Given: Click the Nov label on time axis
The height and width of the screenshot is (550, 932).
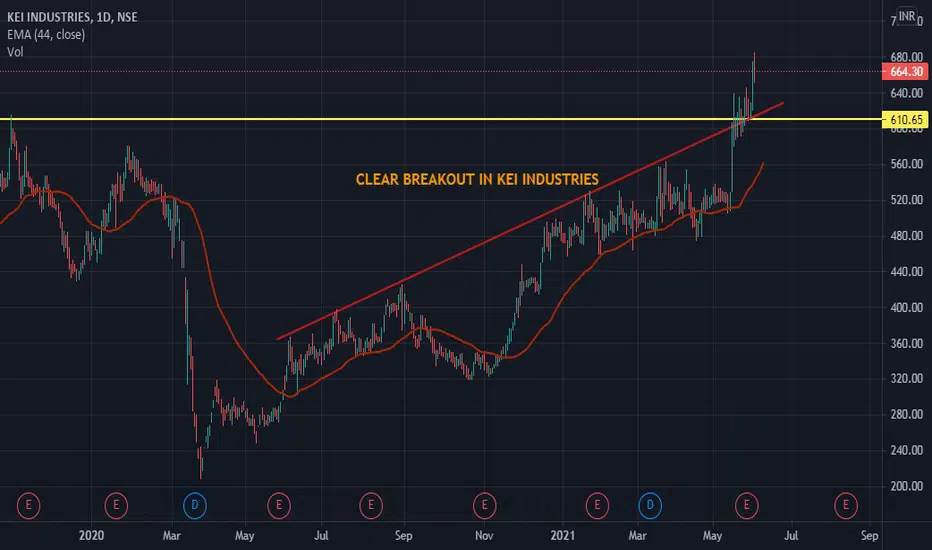Looking at the screenshot, I should [484, 535].
